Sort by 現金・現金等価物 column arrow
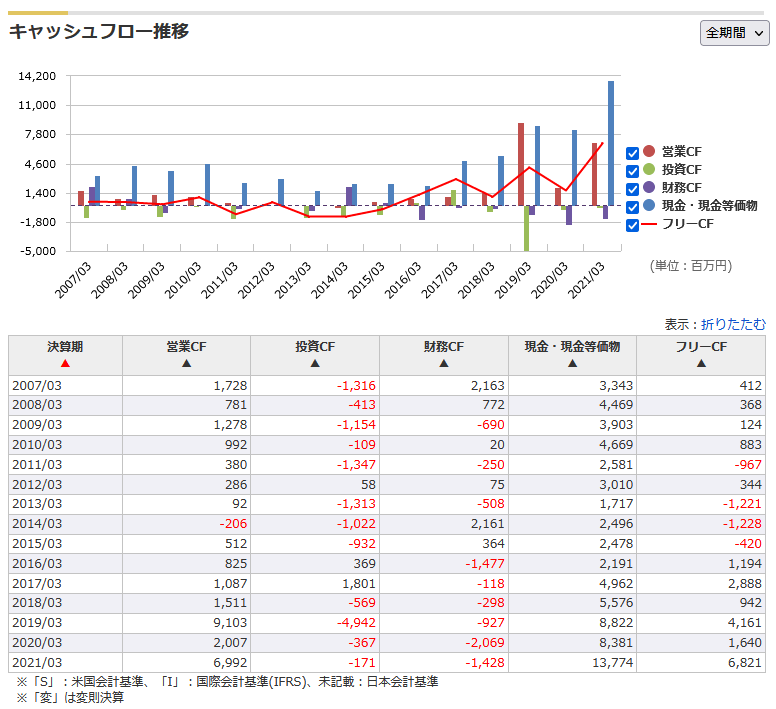Screen dimensions: 776x709 pyautogui.click(x=572, y=364)
